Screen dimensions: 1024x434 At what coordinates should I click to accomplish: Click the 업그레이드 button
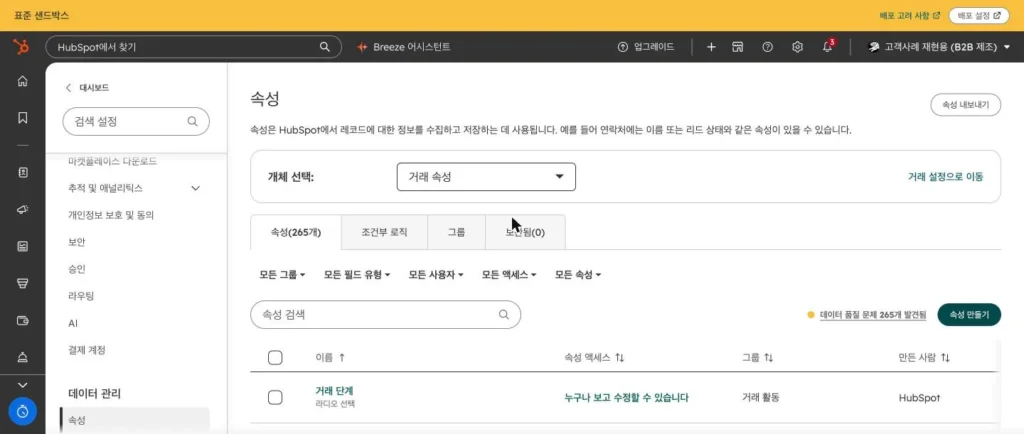(x=645, y=47)
